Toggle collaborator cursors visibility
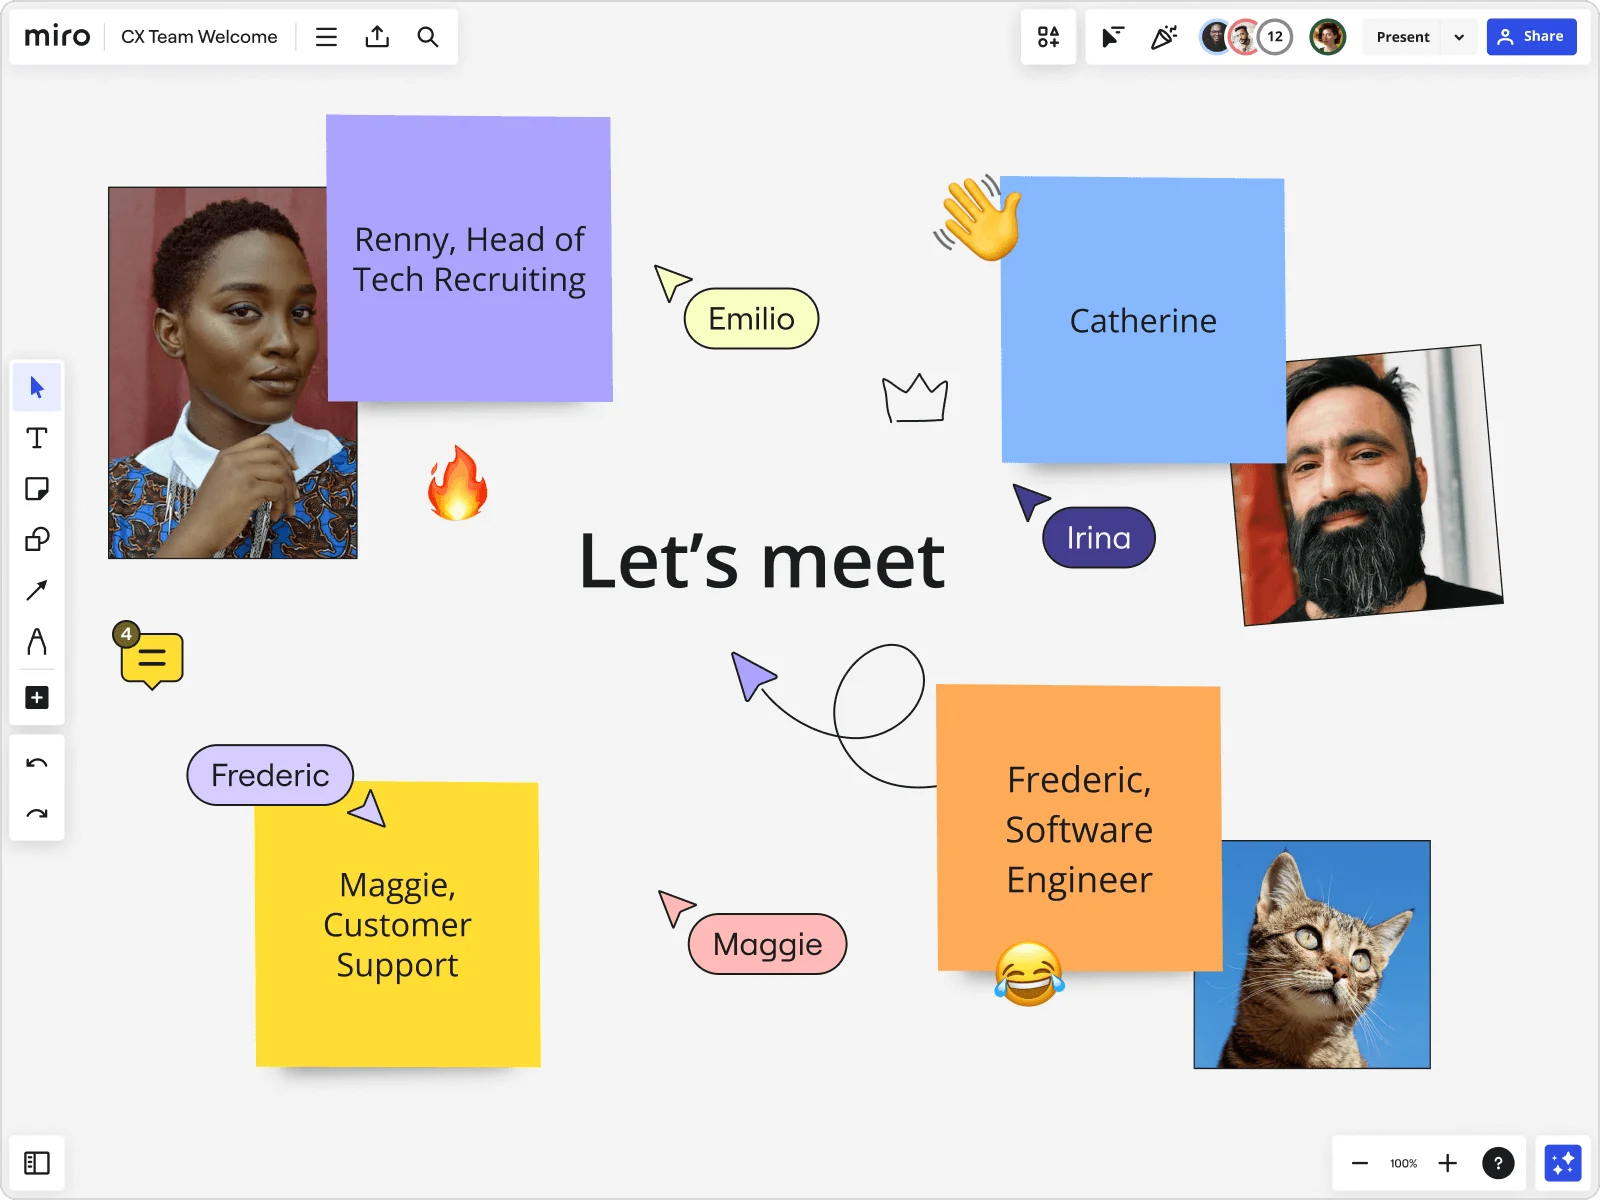This screenshot has width=1600, height=1200. (x=1112, y=37)
